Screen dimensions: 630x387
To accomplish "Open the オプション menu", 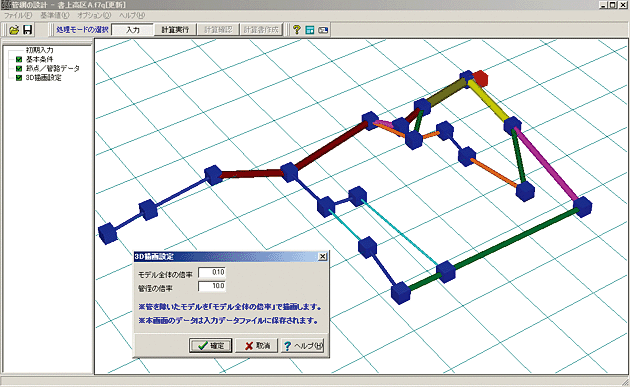I will 94,15.
